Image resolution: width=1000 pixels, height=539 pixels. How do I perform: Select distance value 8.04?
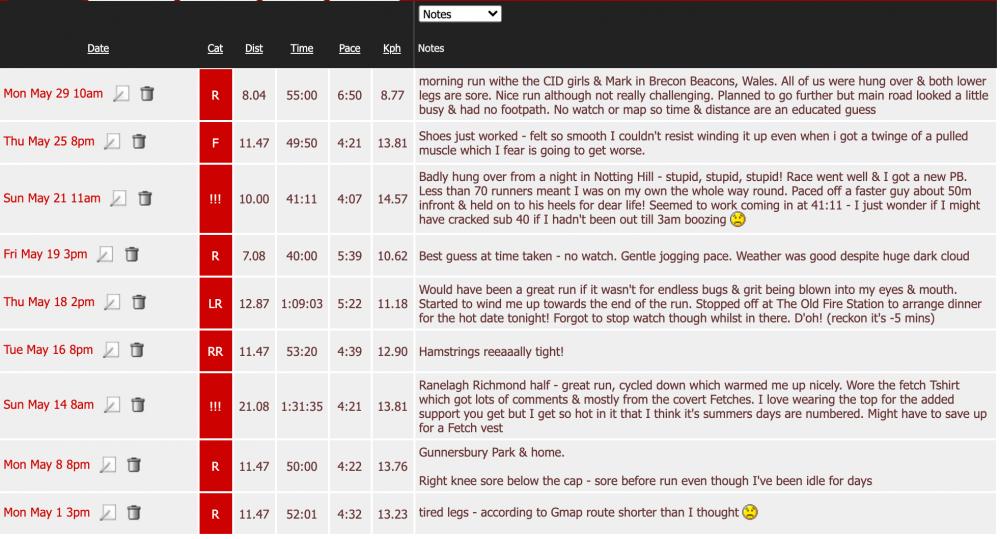point(254,95)
